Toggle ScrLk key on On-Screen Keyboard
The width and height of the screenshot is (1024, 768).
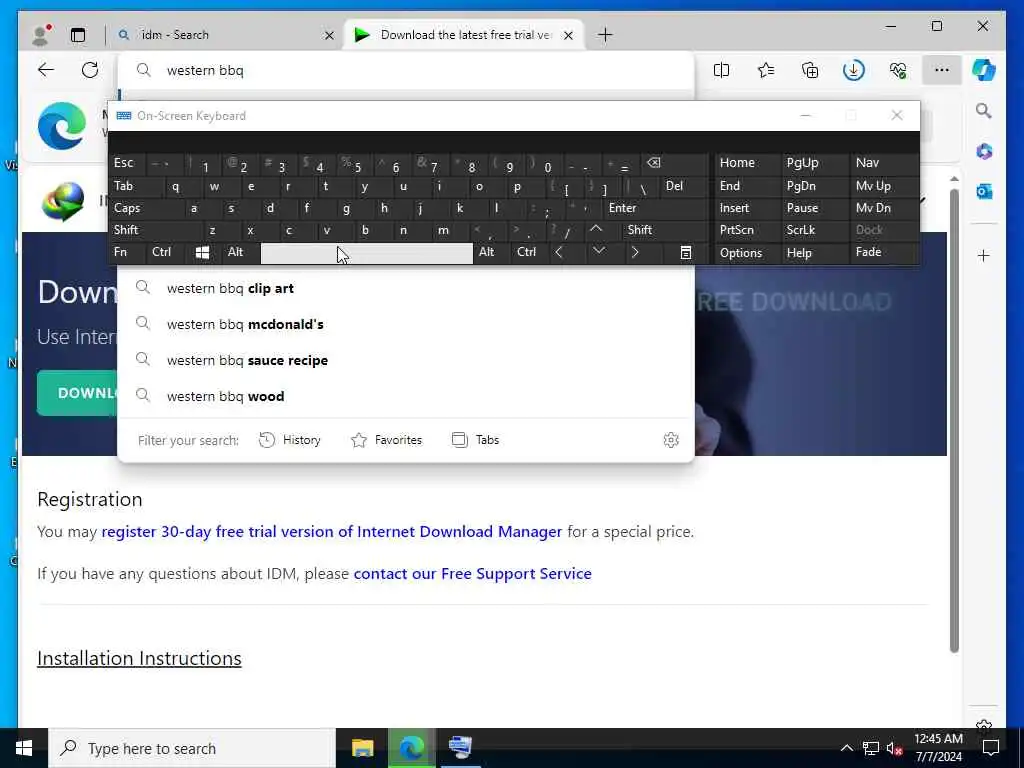(814, 231)
